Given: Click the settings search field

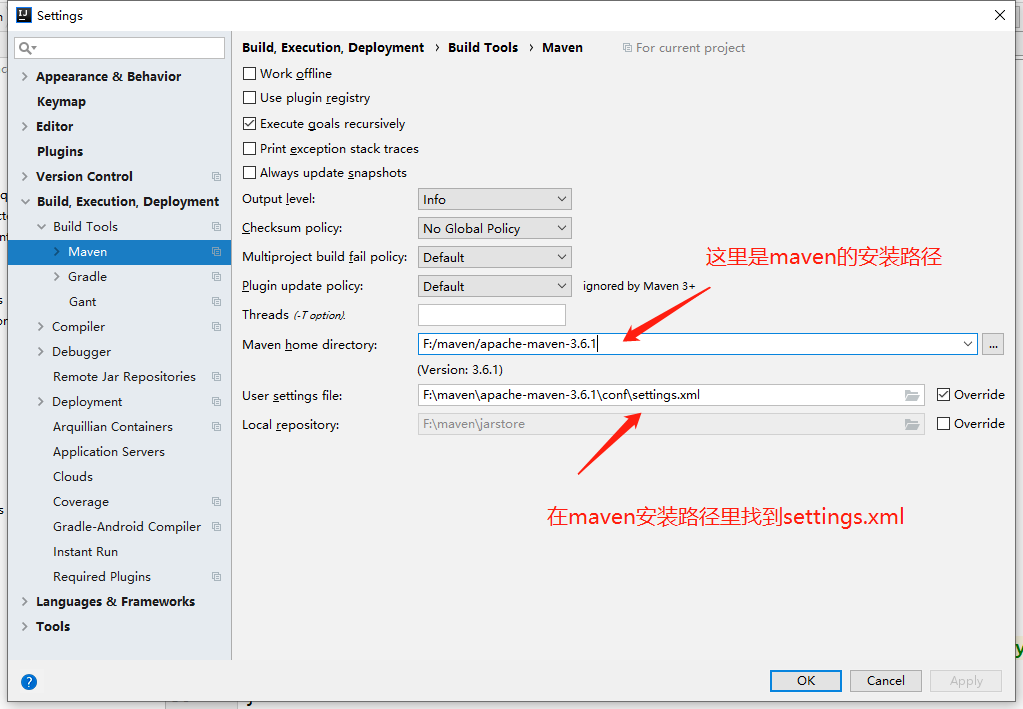Looking at the screenshot, I should [119, 48].
